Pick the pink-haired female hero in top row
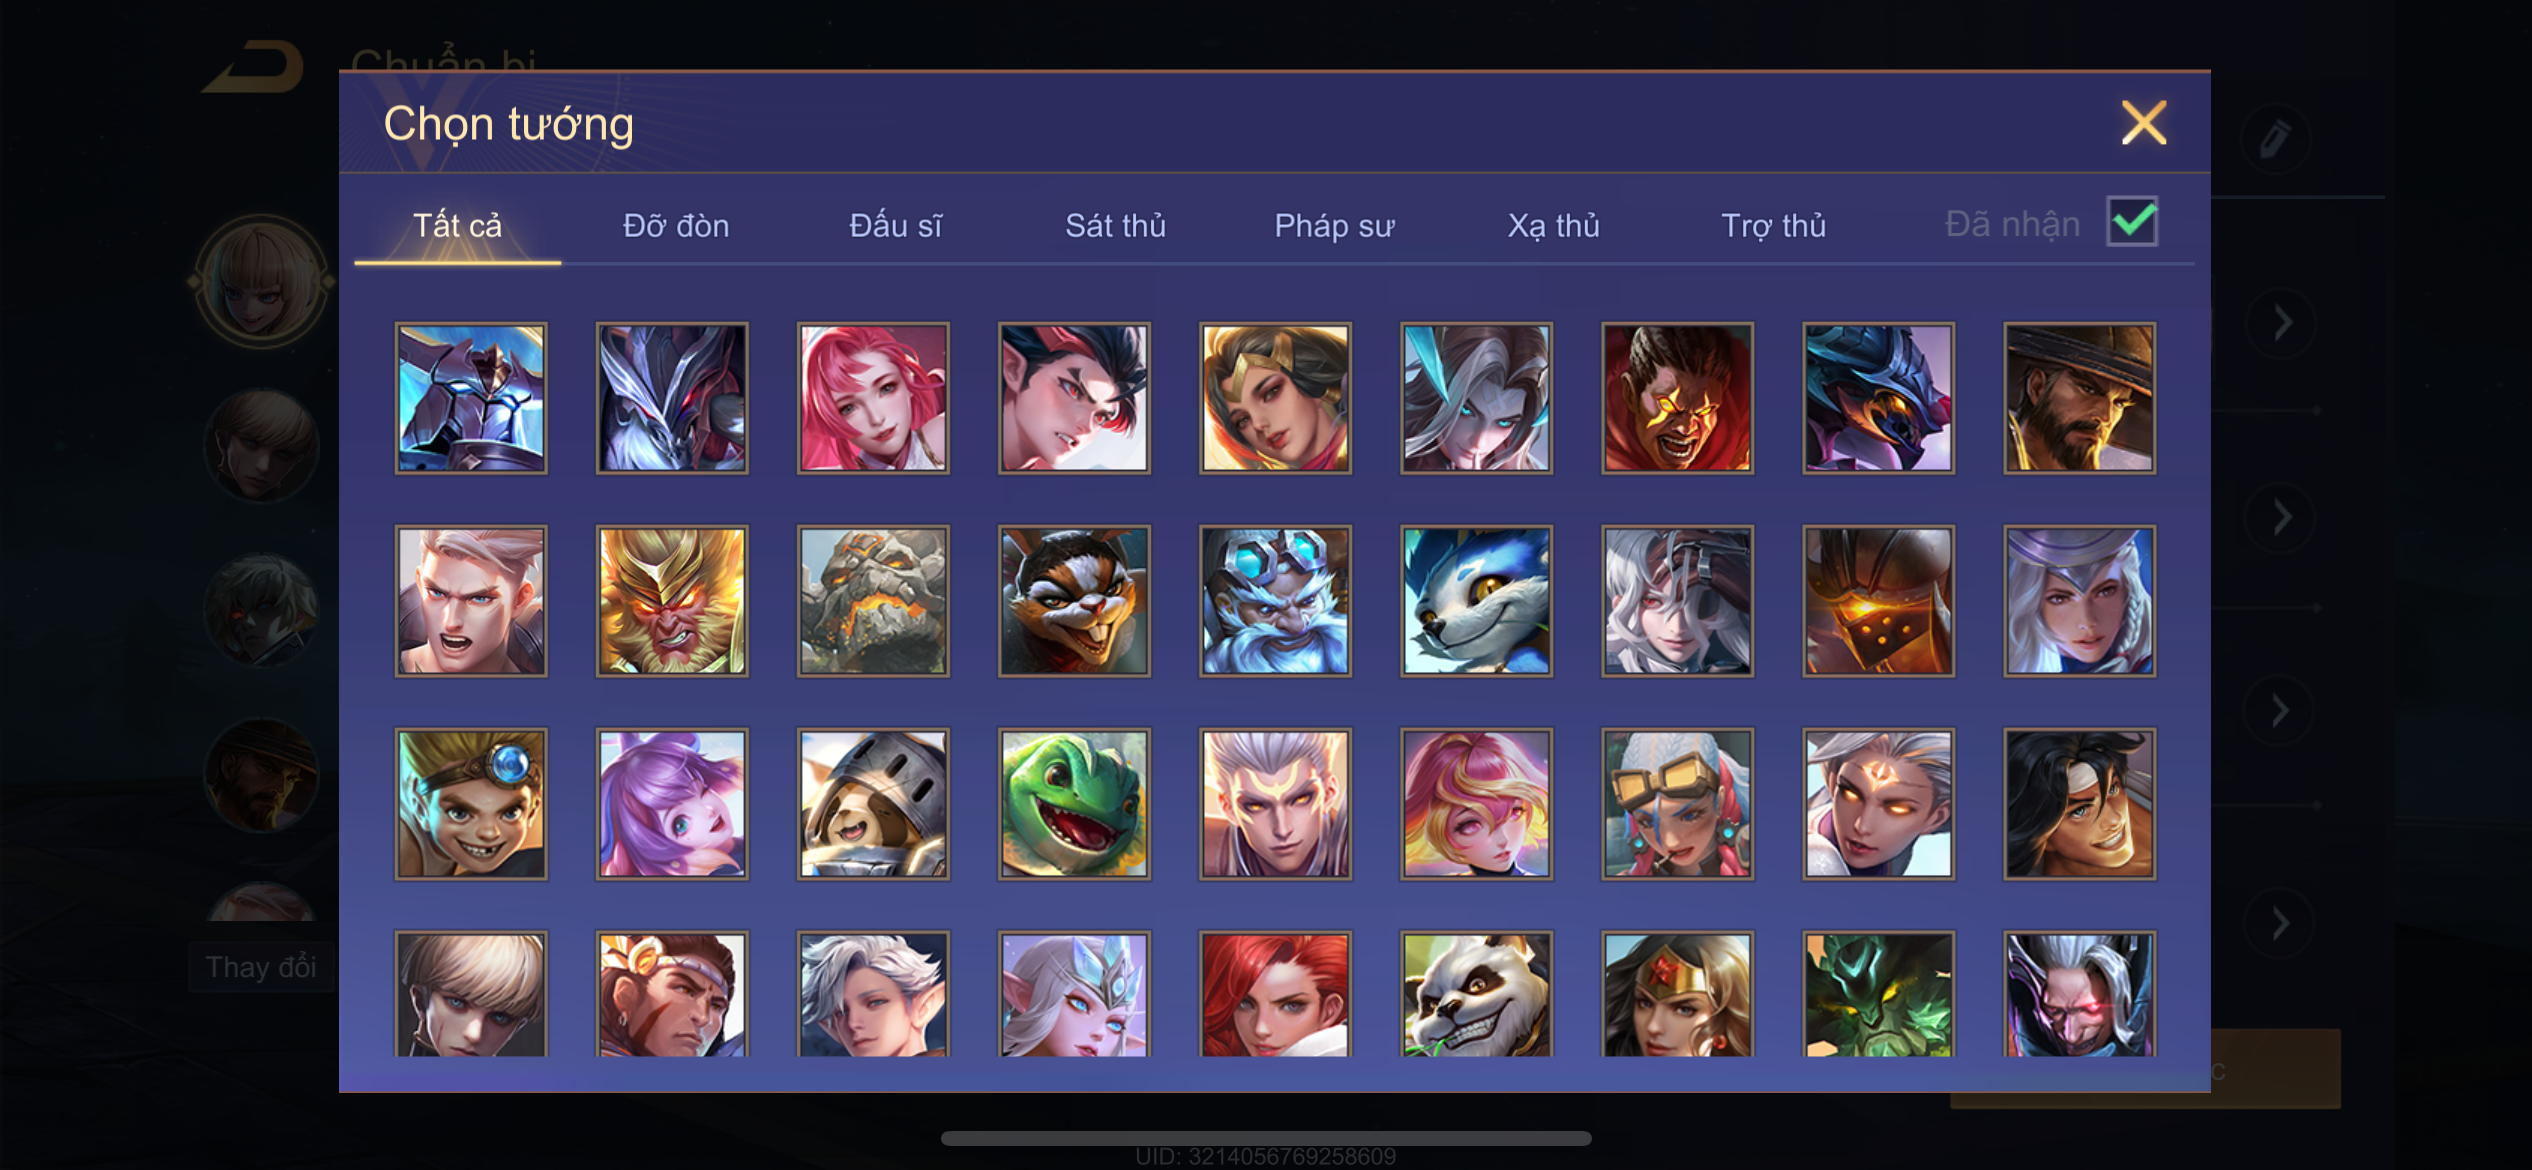This screenshot has width=2532, height=1170. (x=873, y=398)
